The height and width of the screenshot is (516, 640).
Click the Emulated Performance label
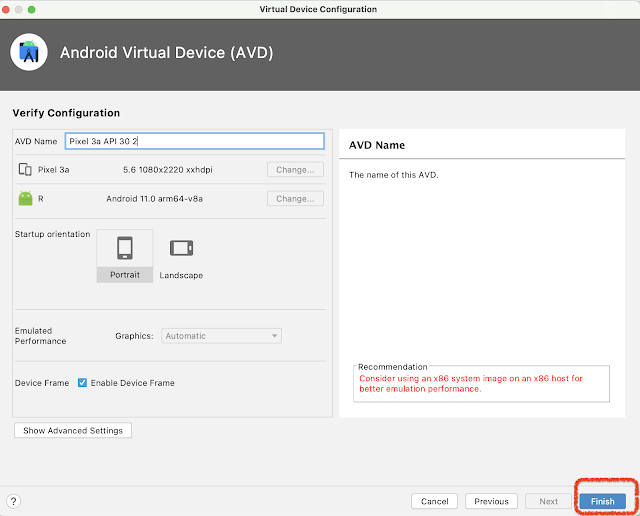tap(40, 336)
